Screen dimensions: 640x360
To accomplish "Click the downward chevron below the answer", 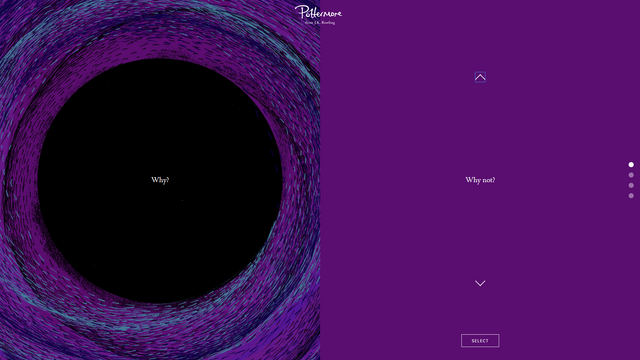I will (x=480, y=283).
